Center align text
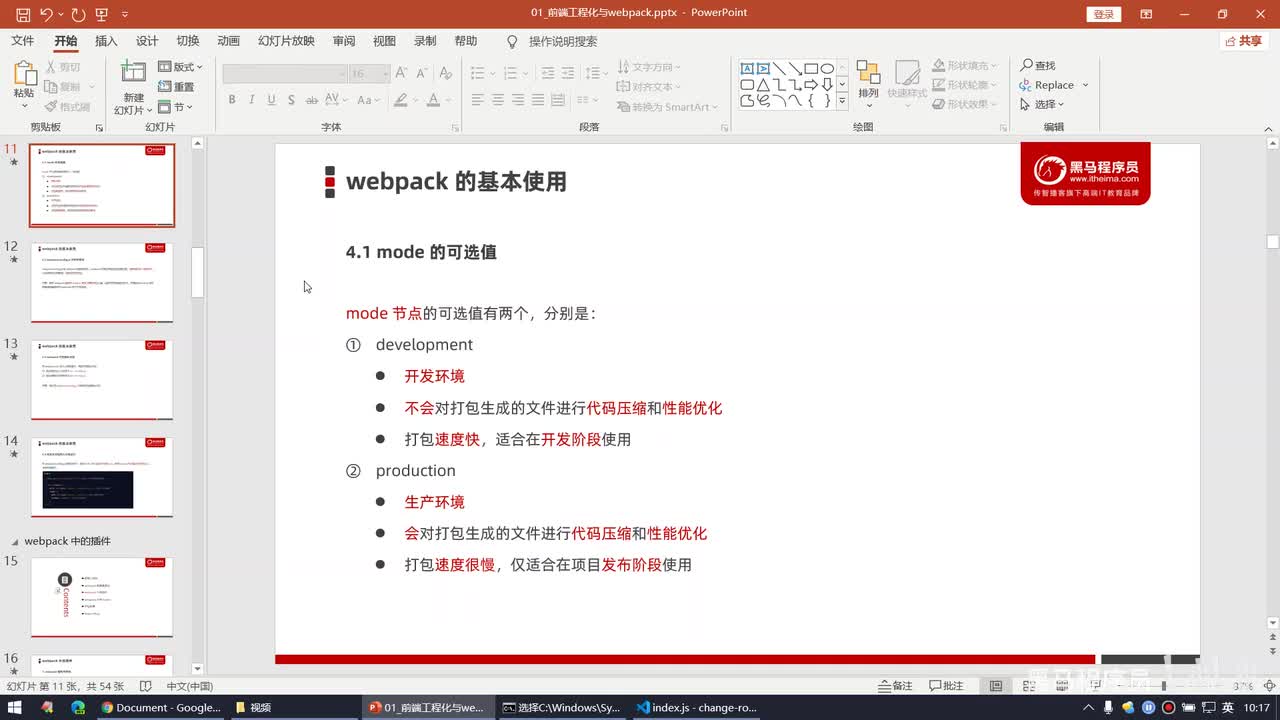 [x=498, y=100]
